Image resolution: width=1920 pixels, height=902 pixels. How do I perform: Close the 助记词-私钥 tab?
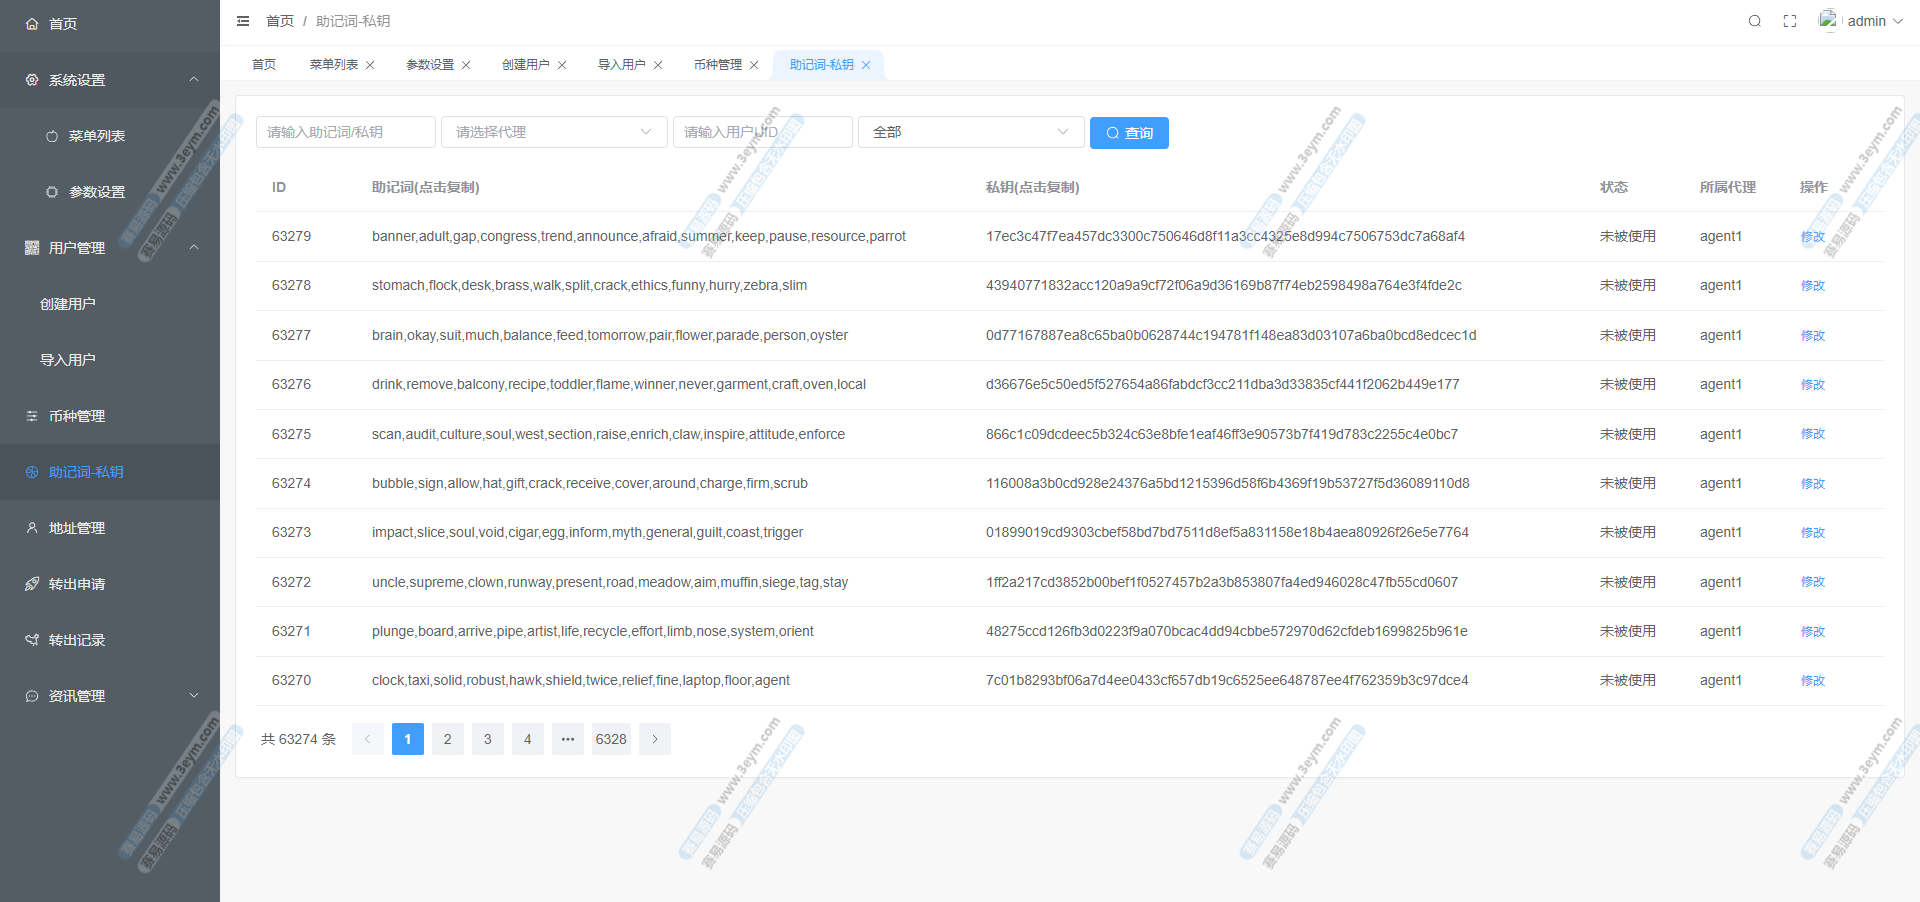[x=866, y=65]
